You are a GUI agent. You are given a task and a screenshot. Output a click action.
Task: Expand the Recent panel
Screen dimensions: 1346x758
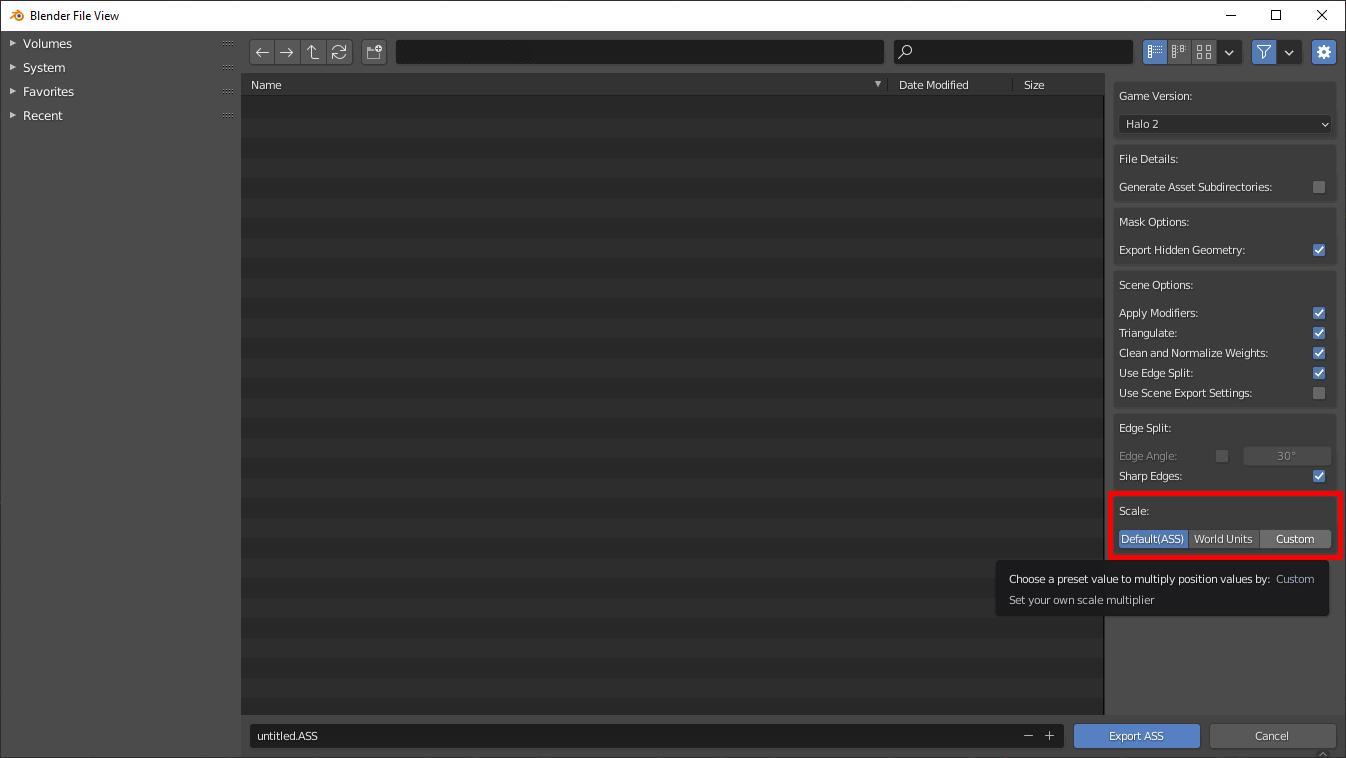tap(12, 115)
